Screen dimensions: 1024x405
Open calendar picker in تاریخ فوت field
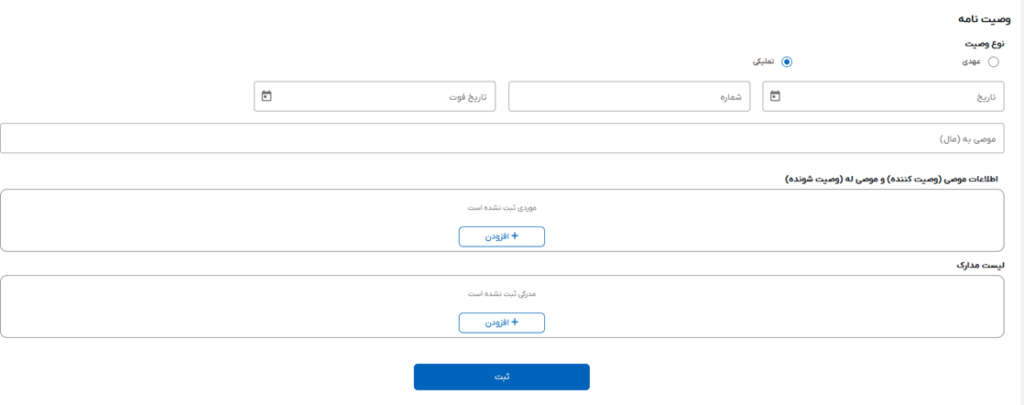(x=267, y=97)
